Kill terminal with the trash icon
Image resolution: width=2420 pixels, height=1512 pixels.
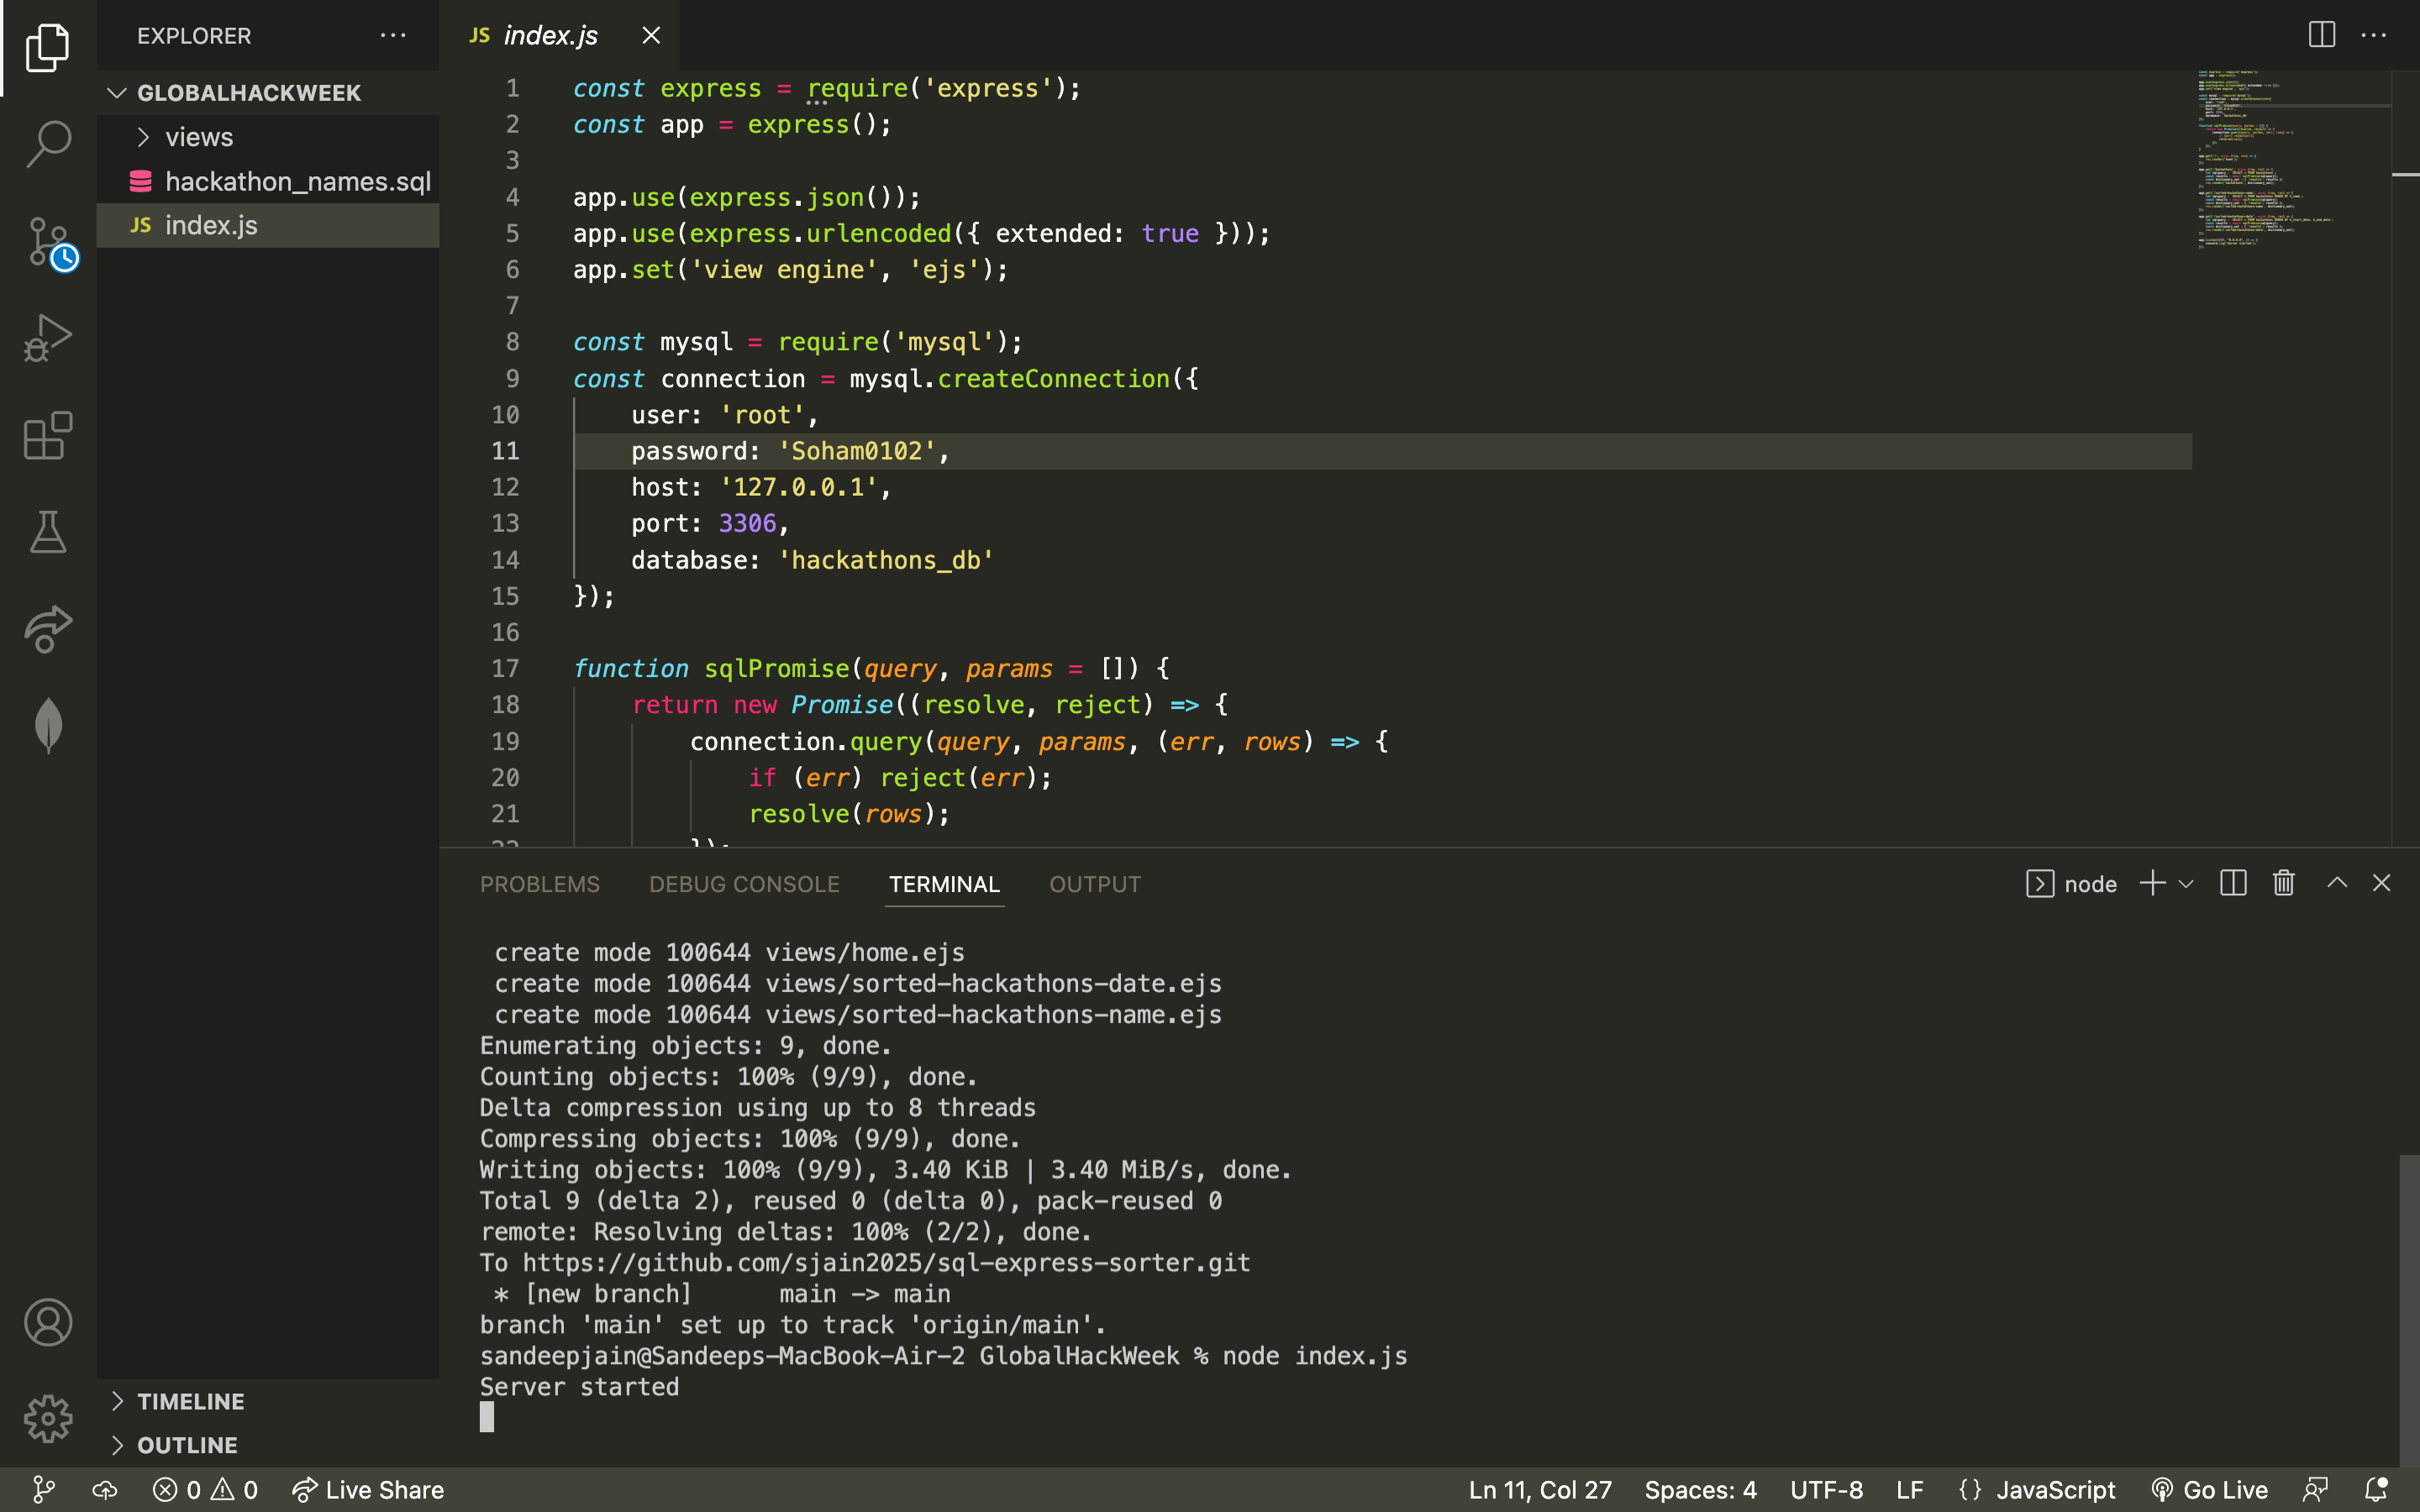(2283, 883)
